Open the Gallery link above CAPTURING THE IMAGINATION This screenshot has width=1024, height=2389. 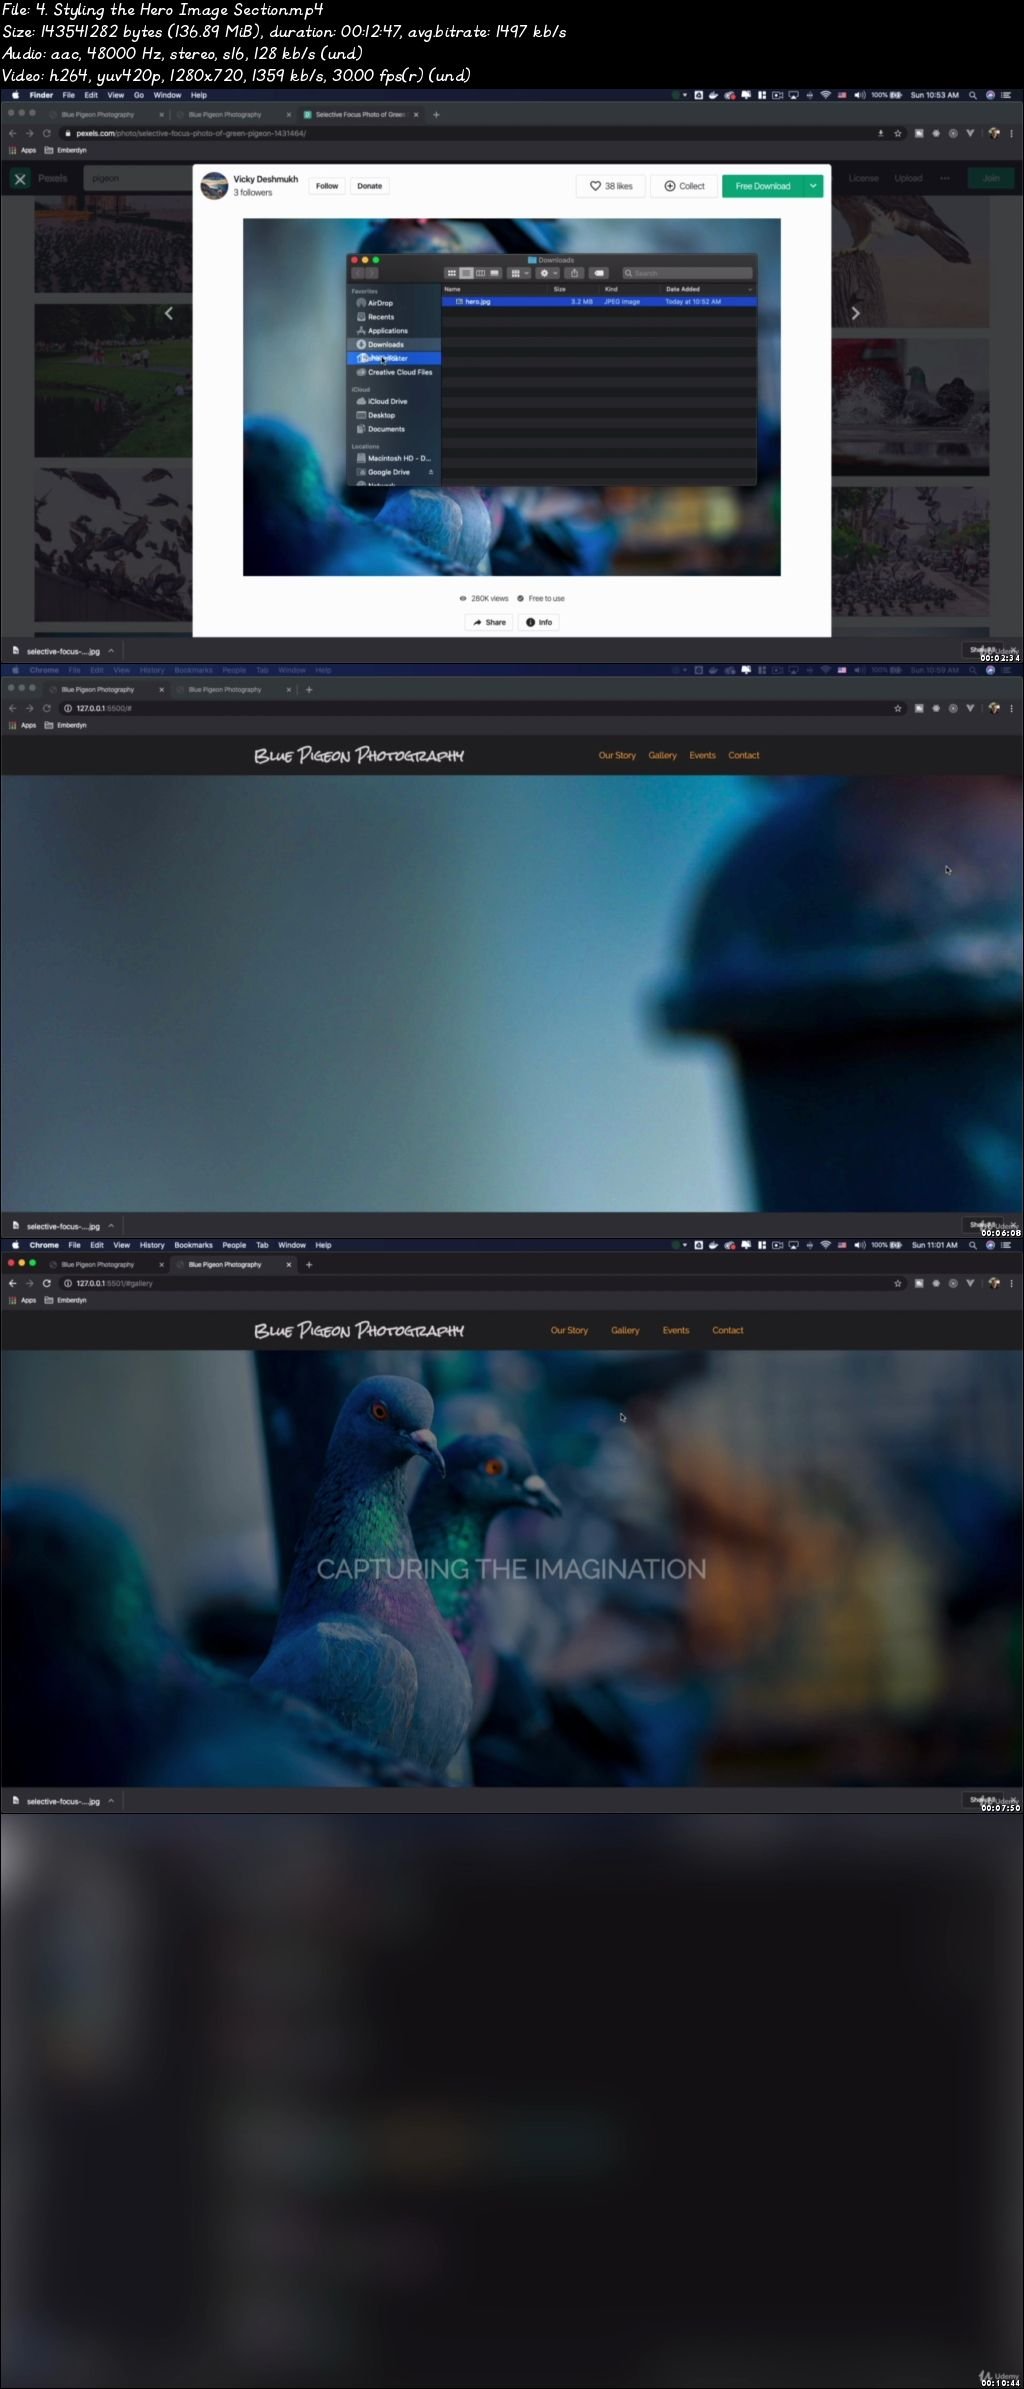click(625, 1330)
